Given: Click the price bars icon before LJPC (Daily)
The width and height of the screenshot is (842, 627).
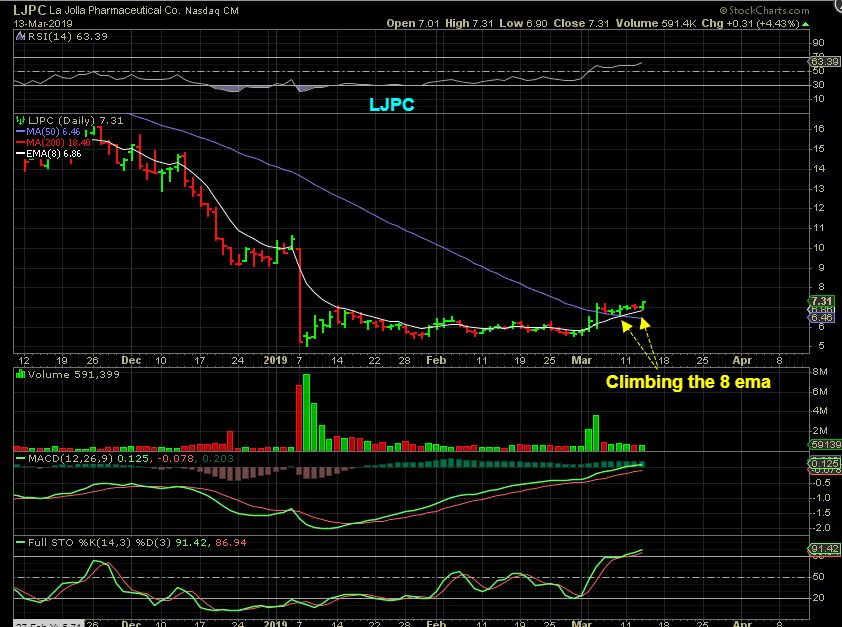Looking at the screenshot, I should [x=20, y=120].
